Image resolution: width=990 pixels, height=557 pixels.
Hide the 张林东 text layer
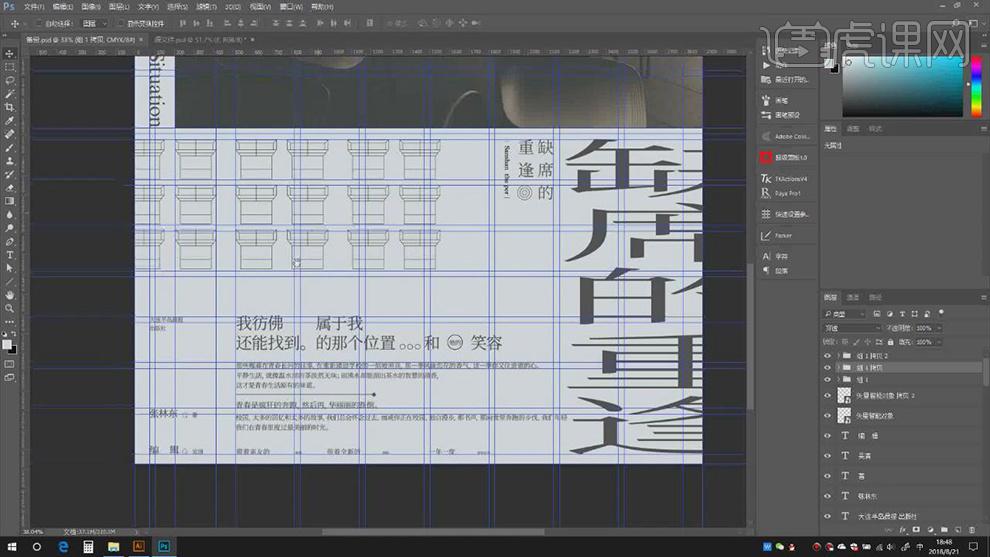(x=828, y=496)
